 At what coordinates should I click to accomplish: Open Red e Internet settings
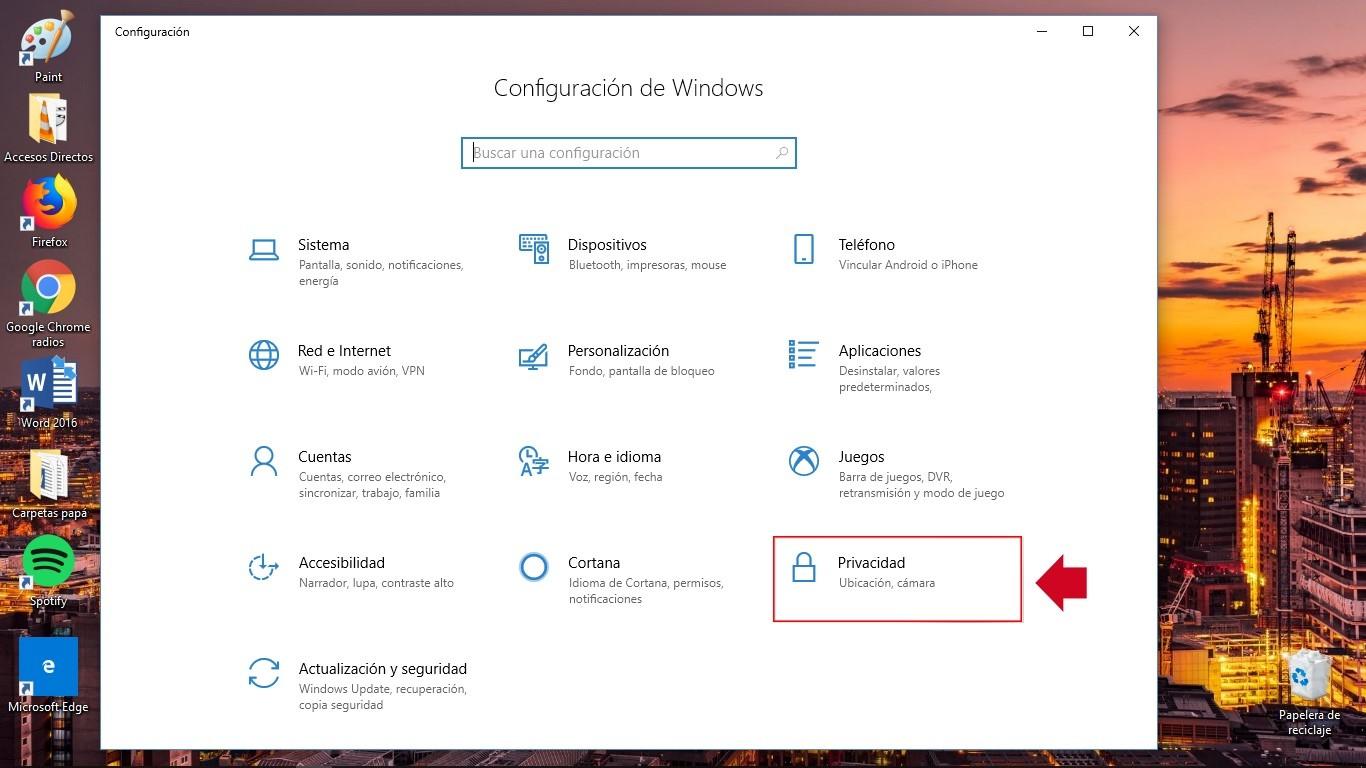(344, 350)
